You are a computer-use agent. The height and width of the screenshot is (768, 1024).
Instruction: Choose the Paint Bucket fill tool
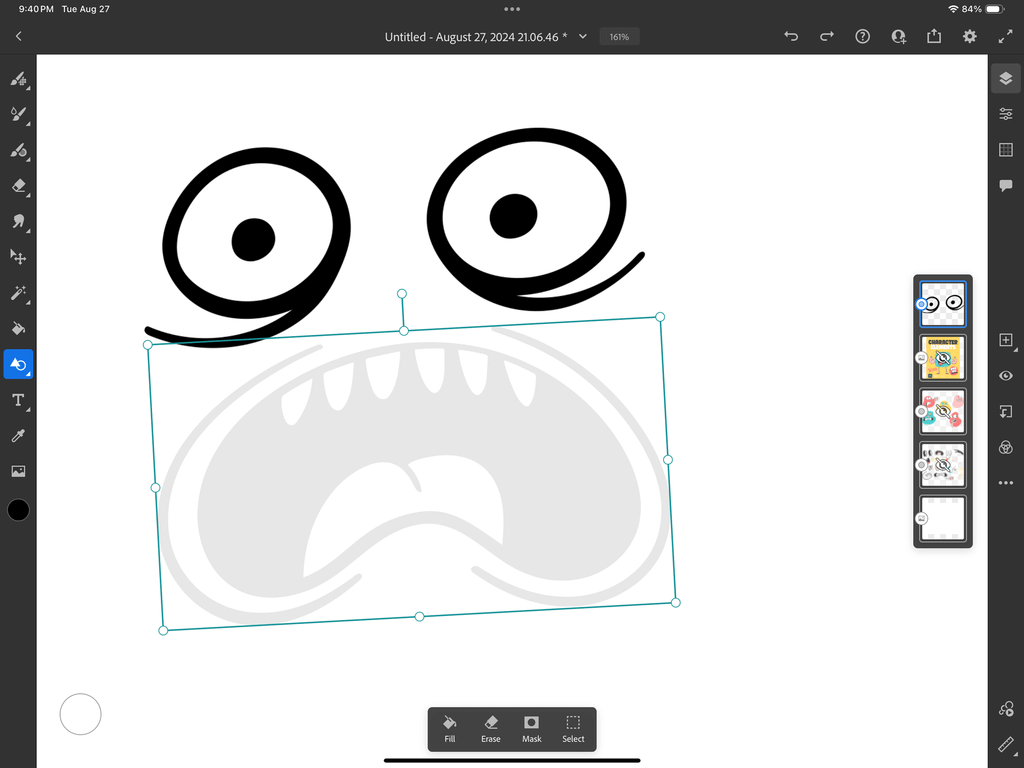tap(18, 328)
